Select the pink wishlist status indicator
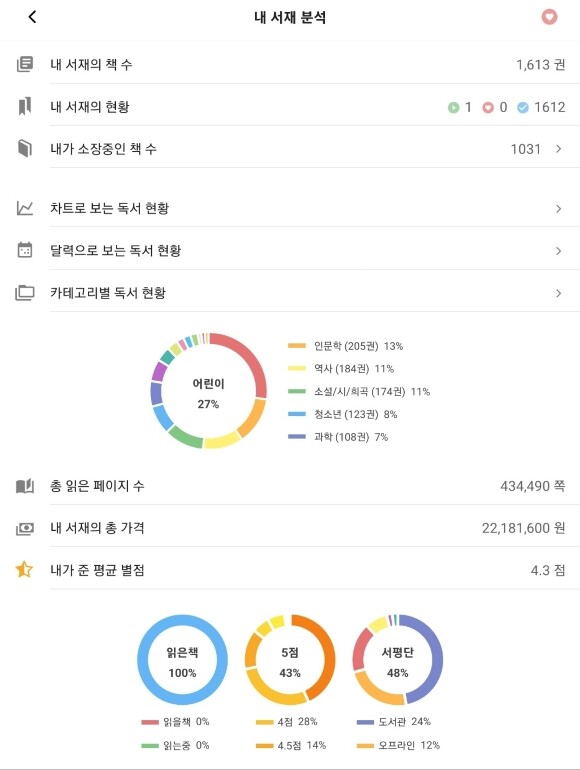The image size is (580, 770). (488, 107)
